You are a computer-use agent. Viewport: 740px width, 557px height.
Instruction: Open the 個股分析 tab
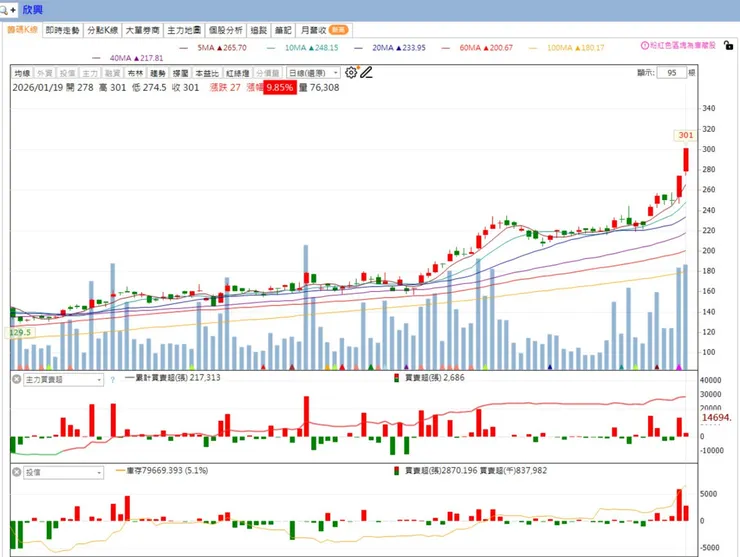tap(226, 30)
